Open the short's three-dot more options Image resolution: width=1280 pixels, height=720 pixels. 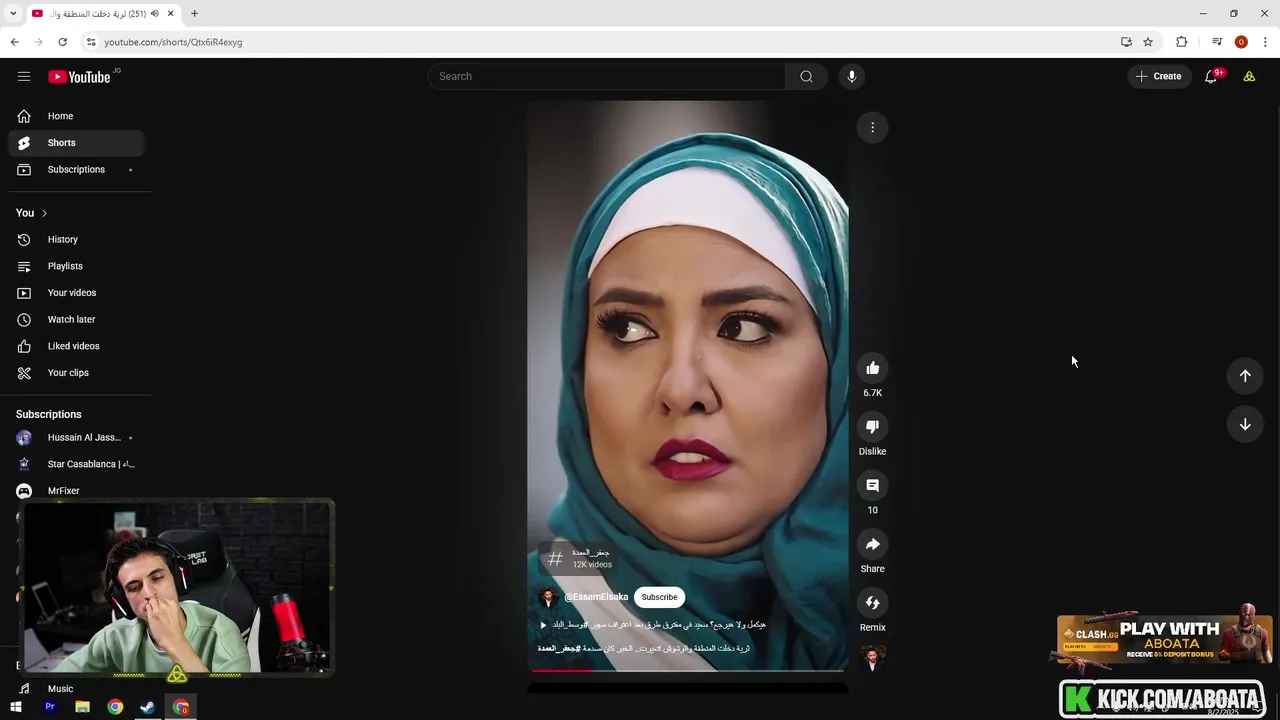[x=872, y=127]
